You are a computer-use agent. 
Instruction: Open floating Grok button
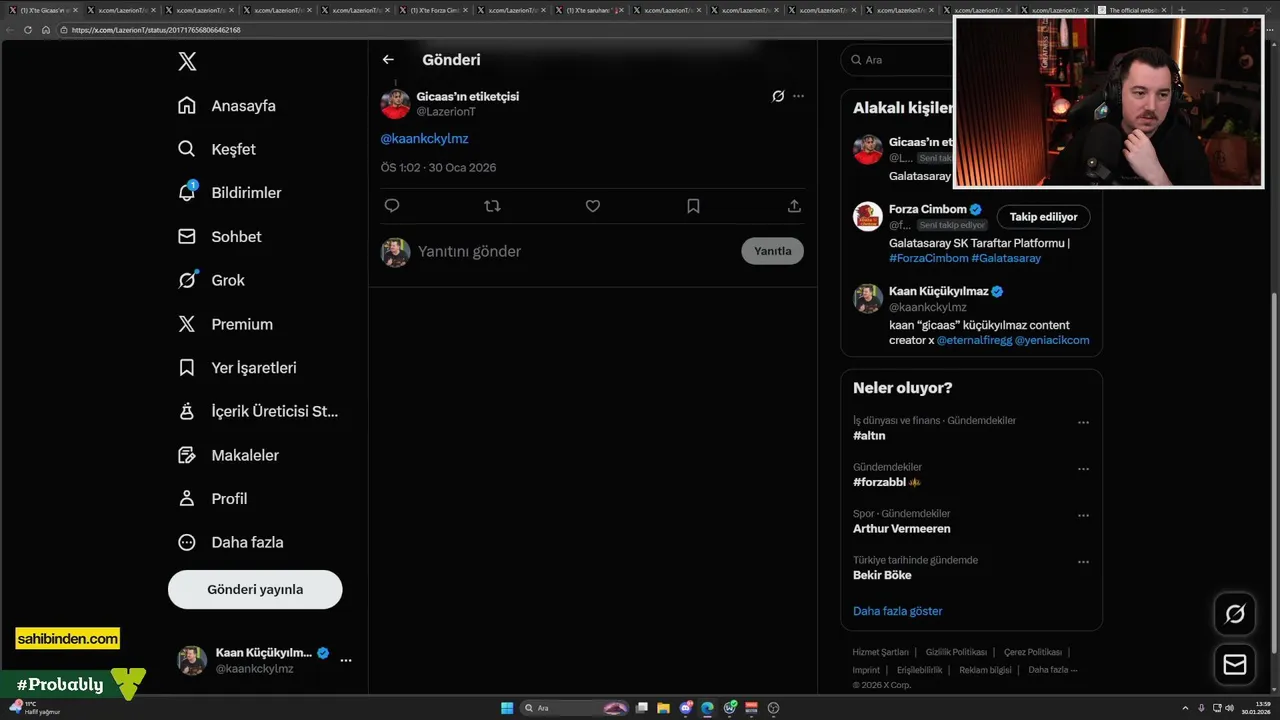[1235, 614]
